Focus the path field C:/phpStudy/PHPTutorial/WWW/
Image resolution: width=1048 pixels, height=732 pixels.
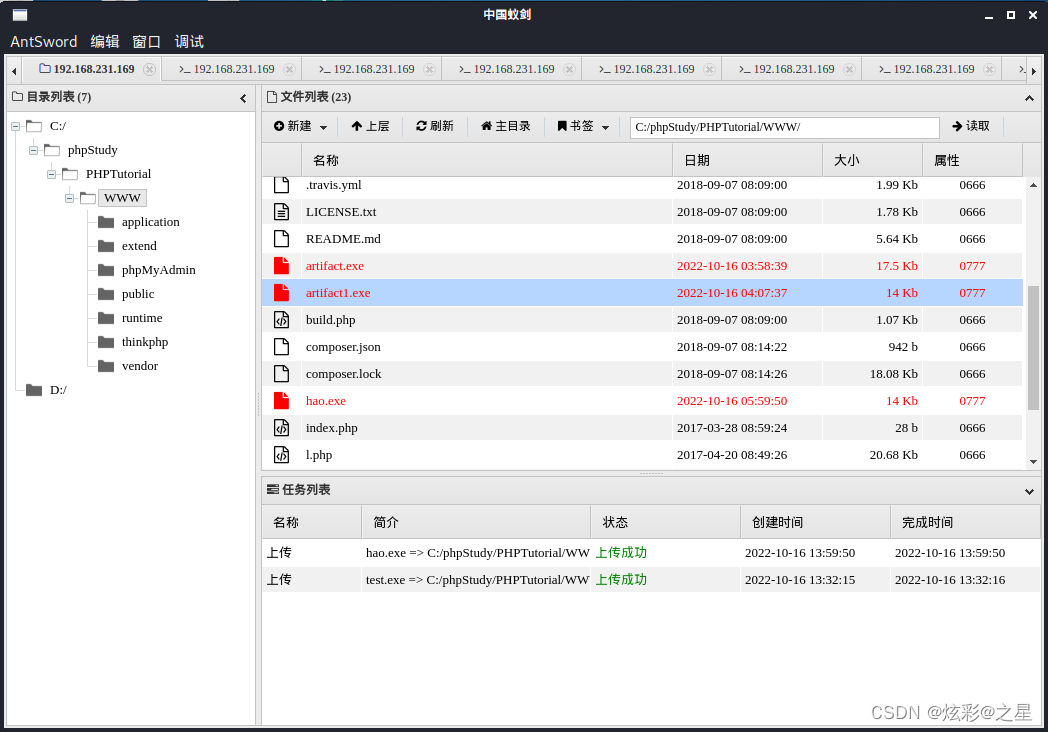tap(784, 127)
